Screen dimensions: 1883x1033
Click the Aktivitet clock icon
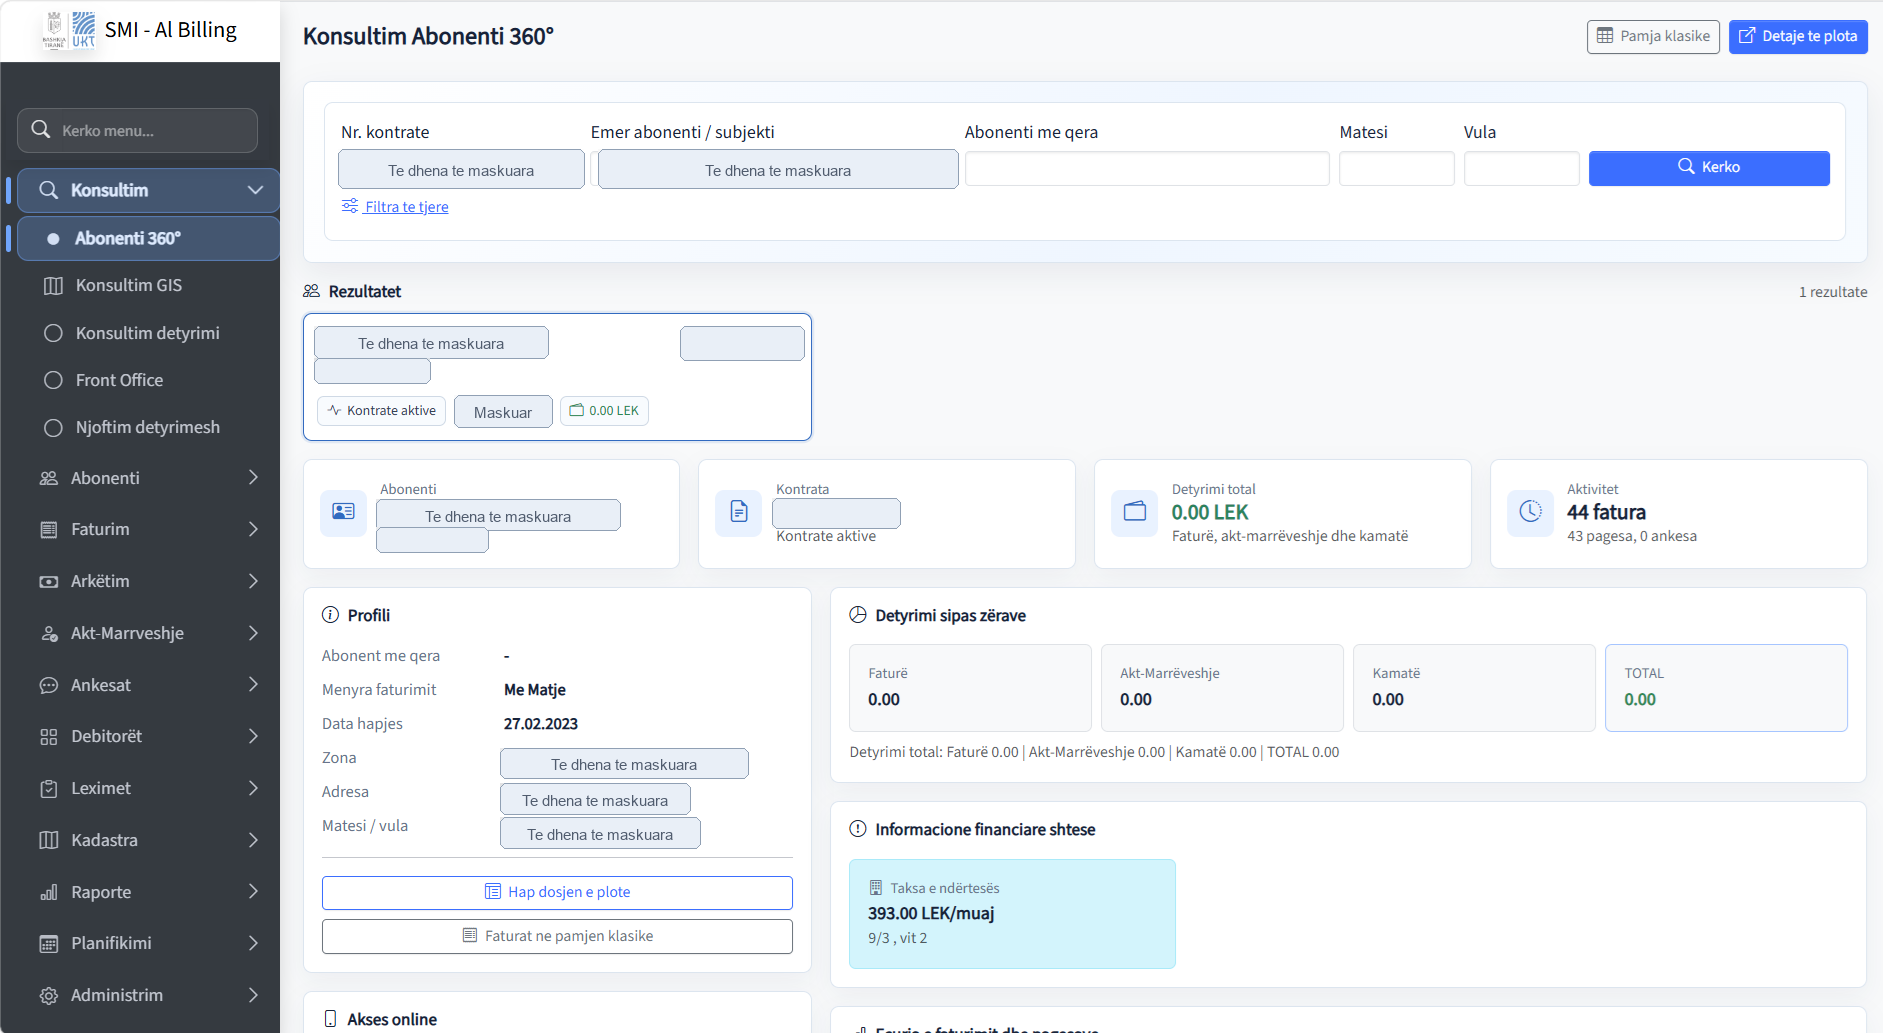(1531, 512)
